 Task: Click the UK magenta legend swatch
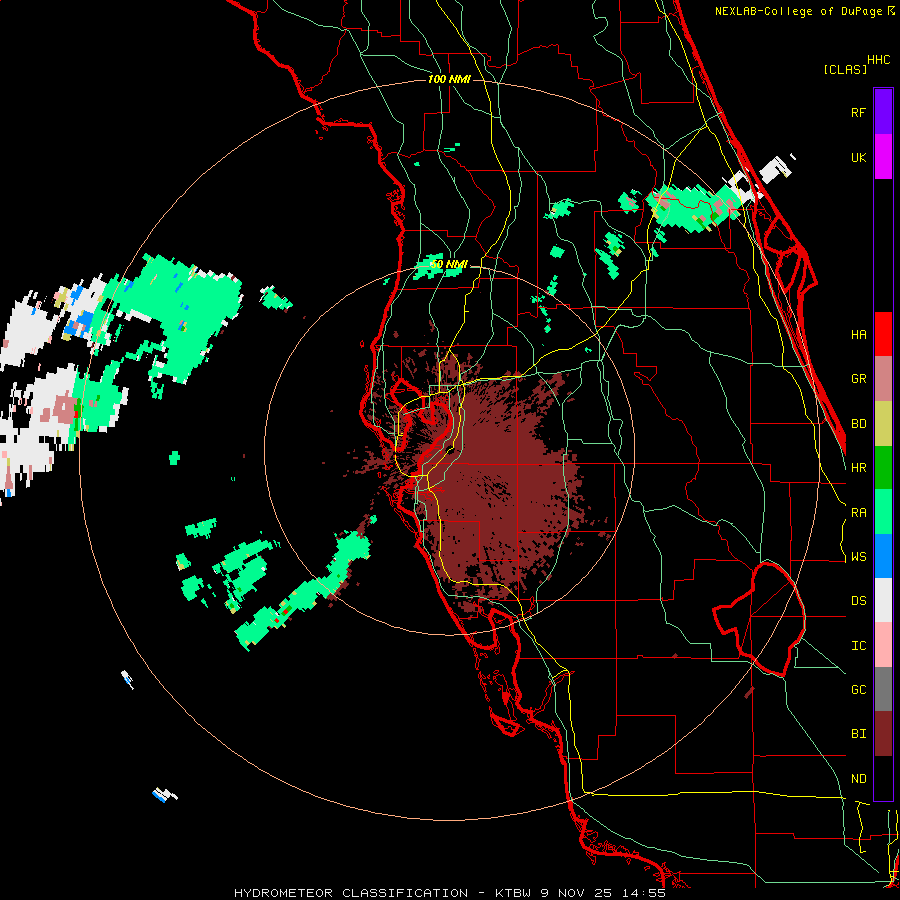click(883, 157)
